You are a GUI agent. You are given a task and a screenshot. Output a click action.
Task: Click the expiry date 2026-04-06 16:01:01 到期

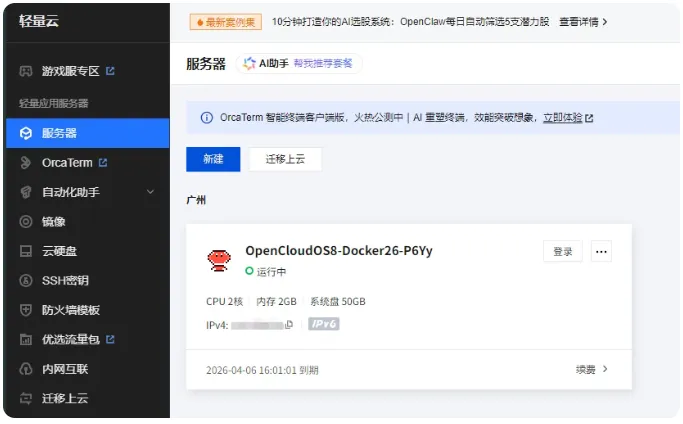coord(262,370)
